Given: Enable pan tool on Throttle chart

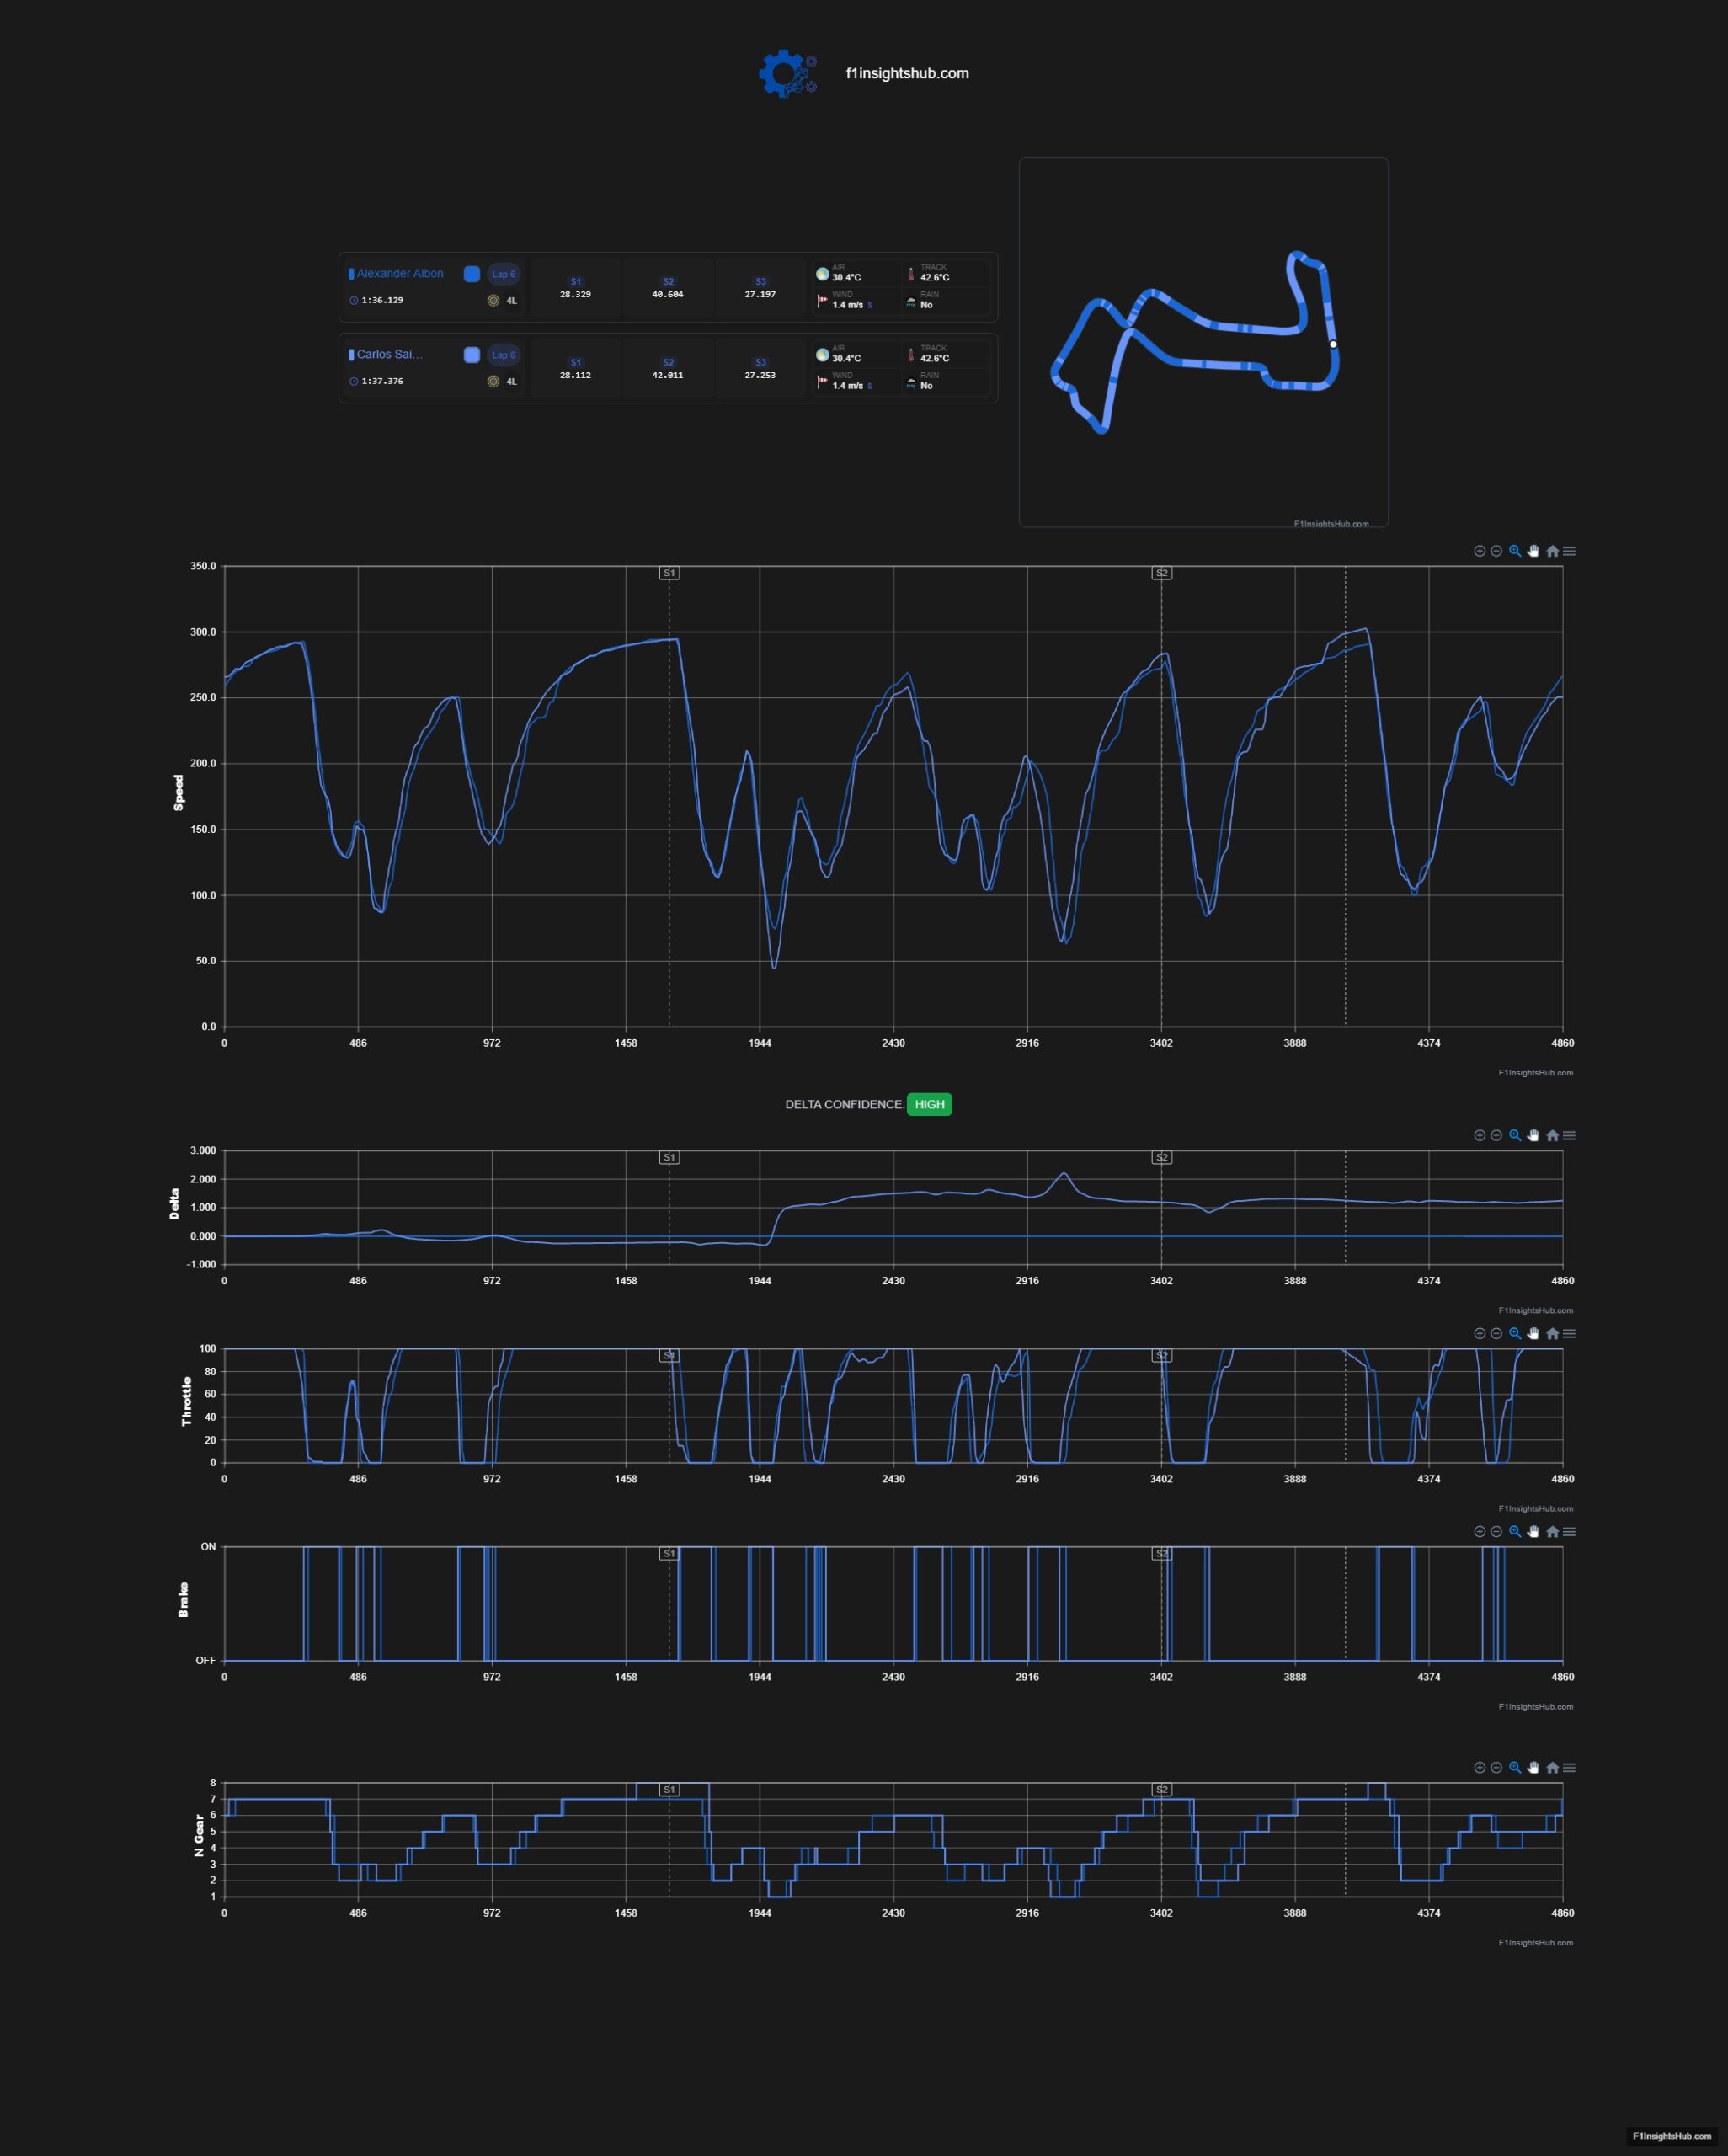Looking at the screenshot, I should 1533,1333.
